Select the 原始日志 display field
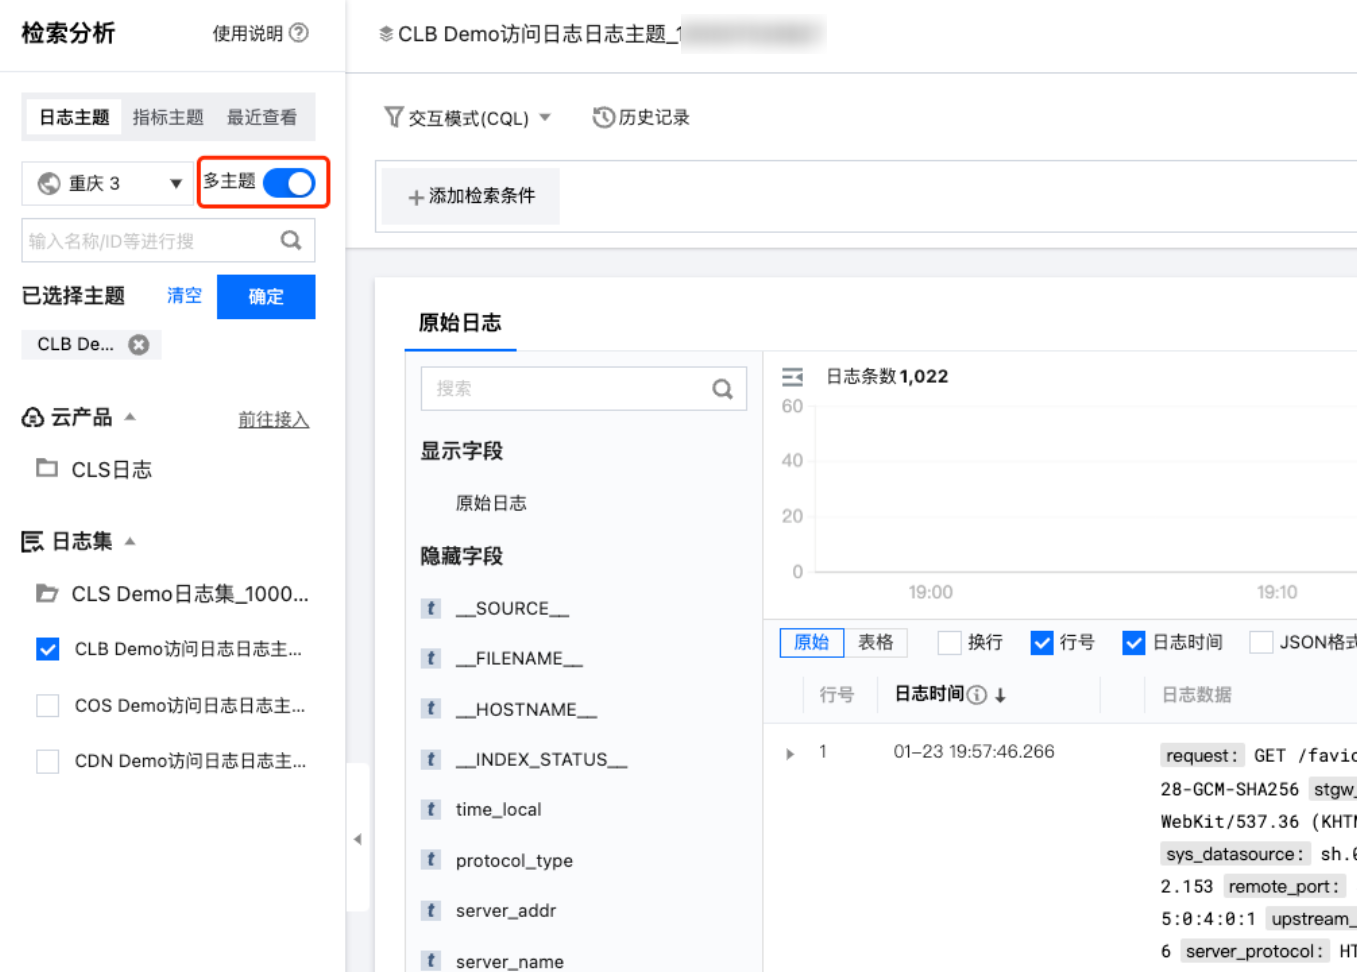The image size is (1357, 972). coord(491,503)
